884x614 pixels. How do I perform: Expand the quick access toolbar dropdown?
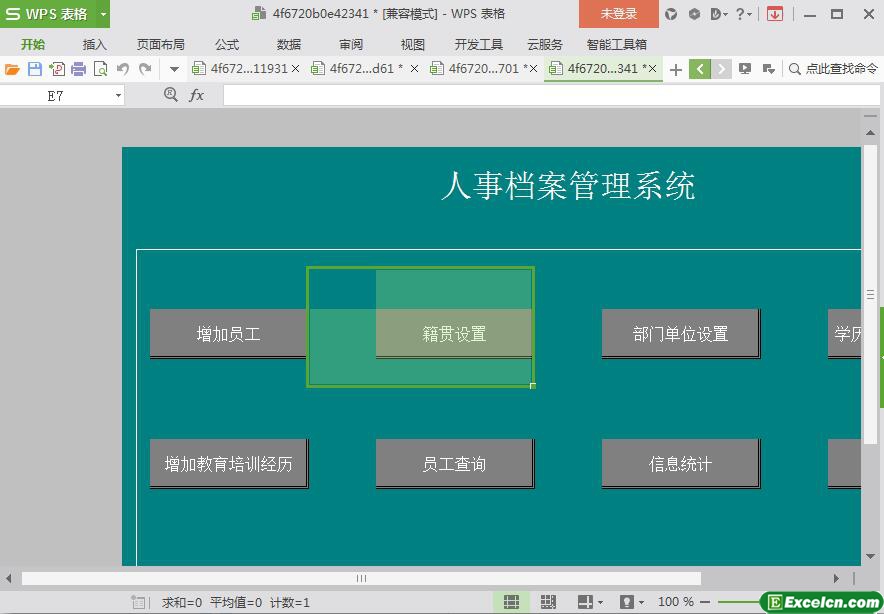tap(174, 69)
